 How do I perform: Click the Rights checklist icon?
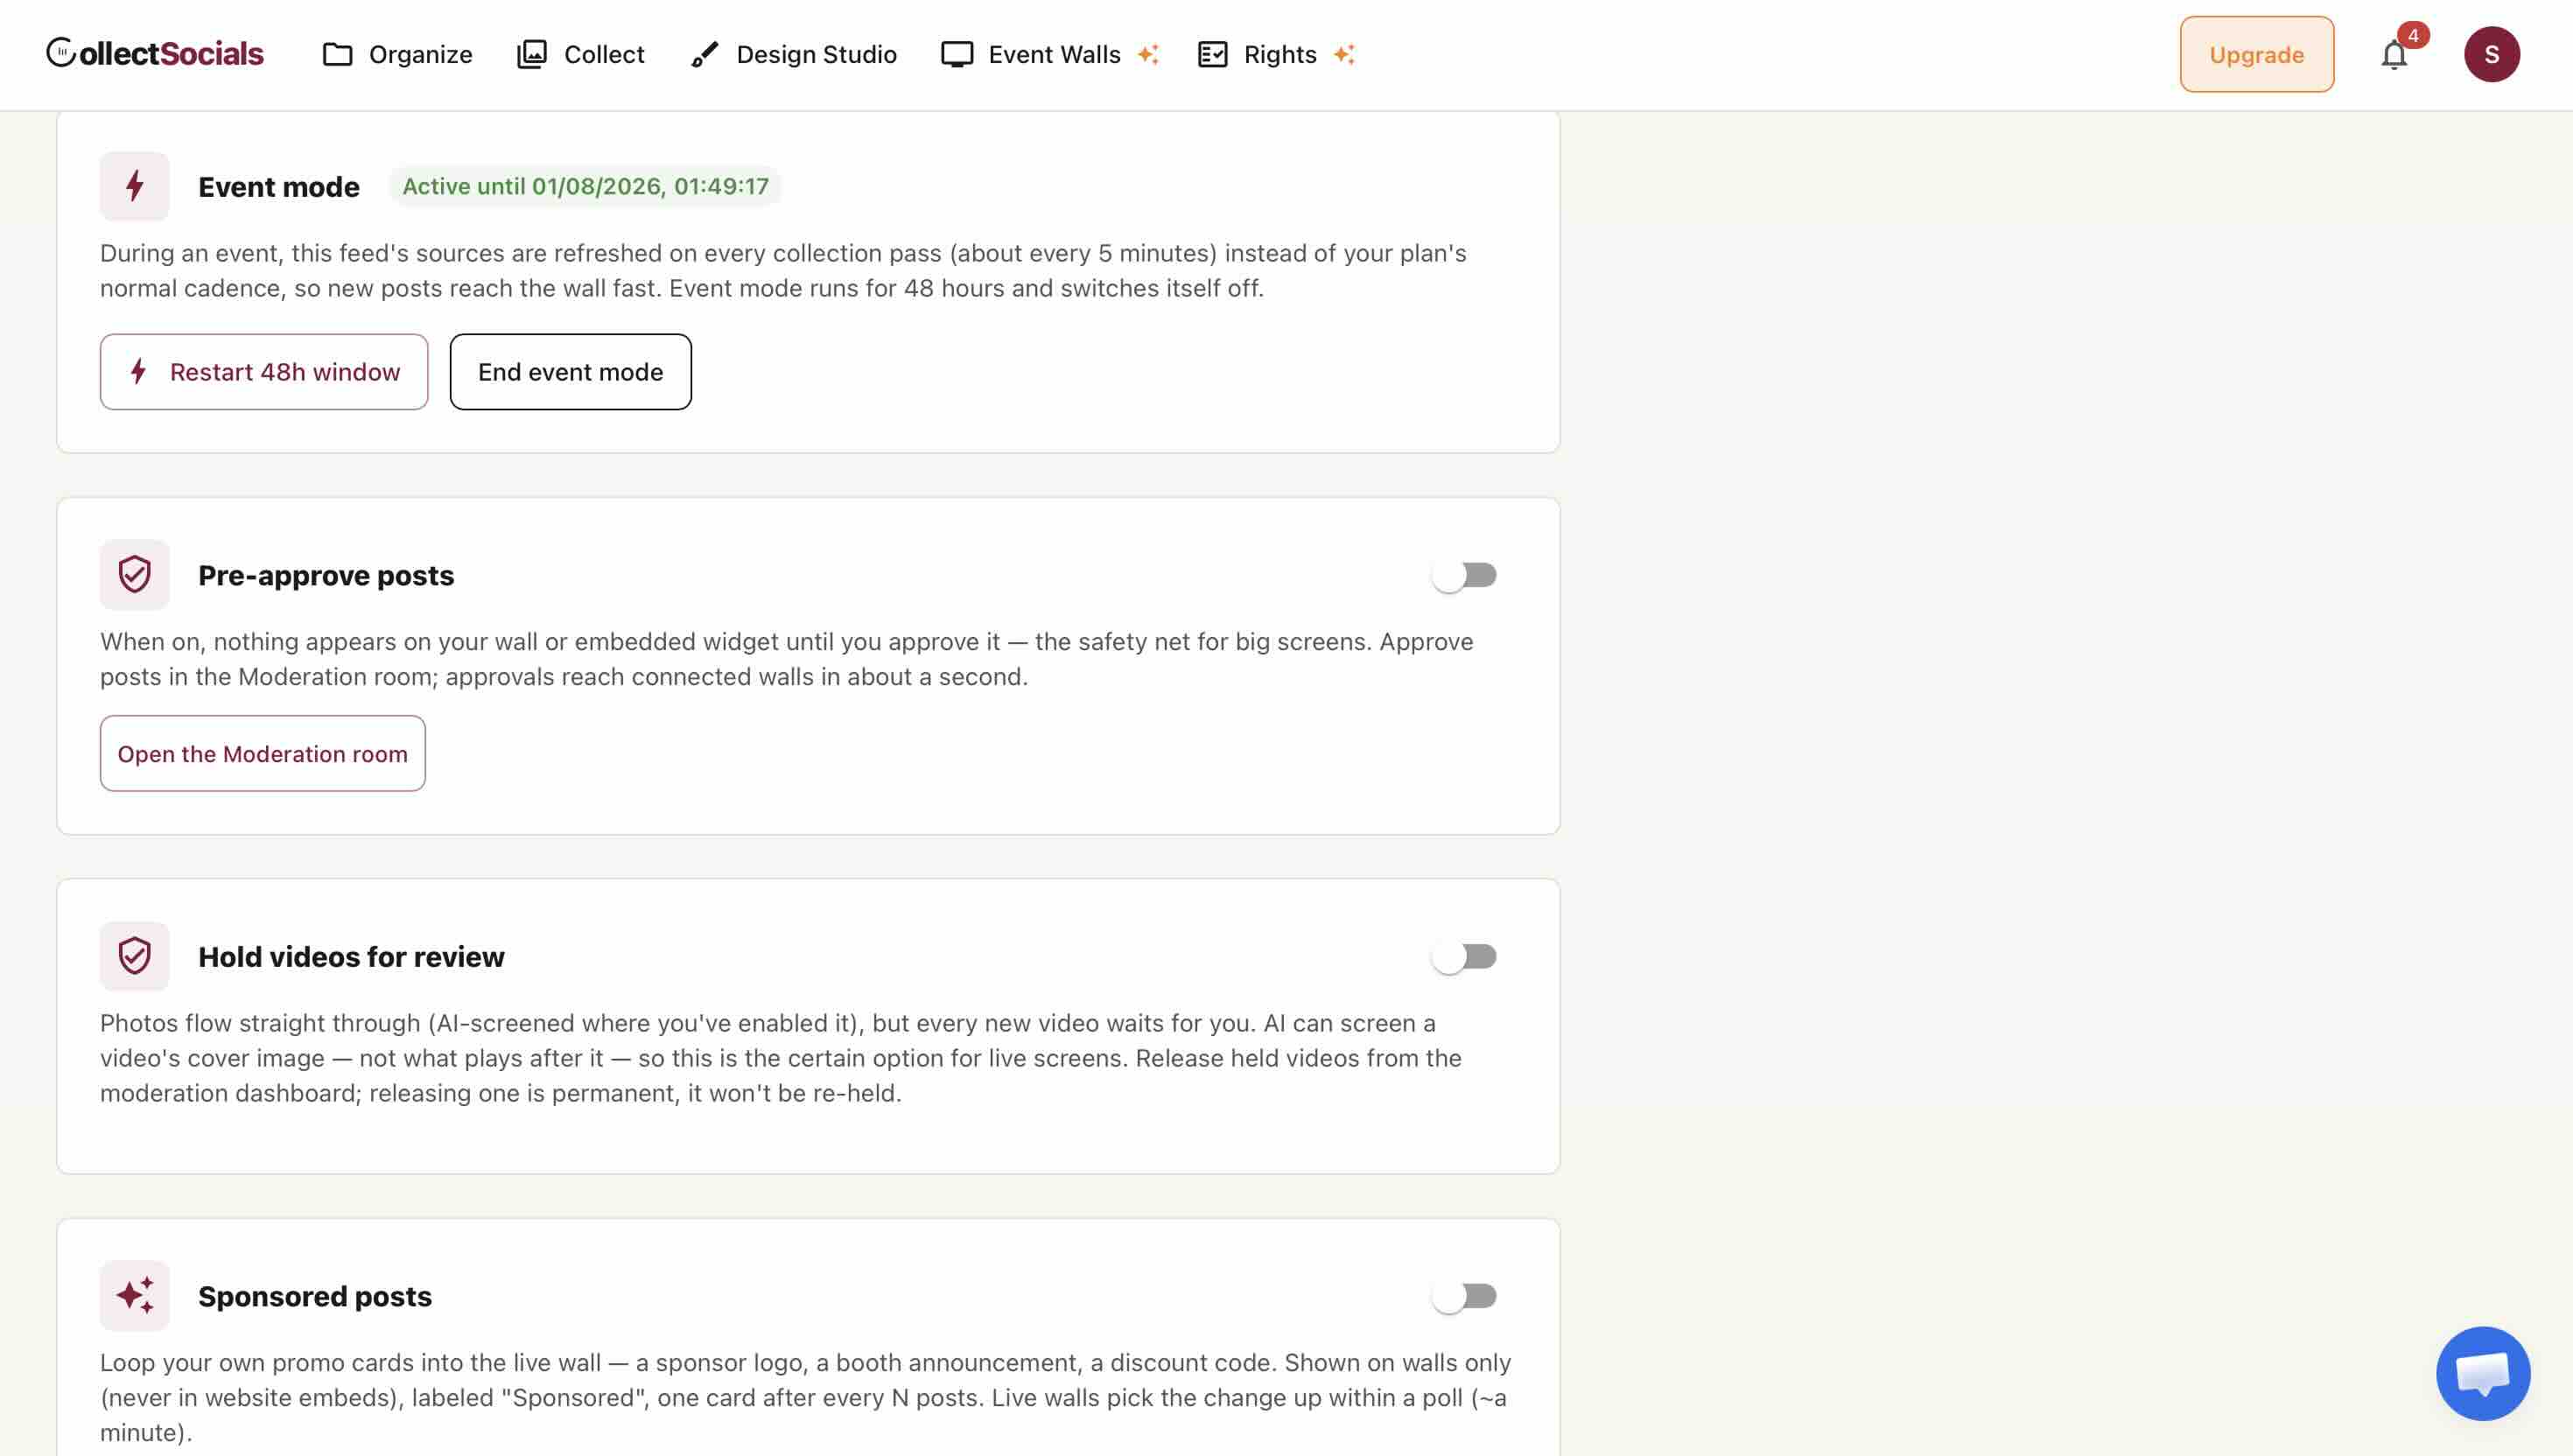1213,54
